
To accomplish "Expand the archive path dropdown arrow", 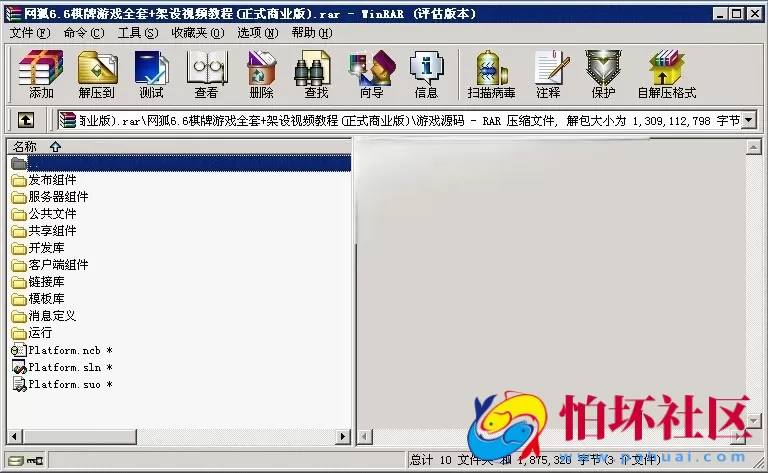I will (x=748, y=120).
